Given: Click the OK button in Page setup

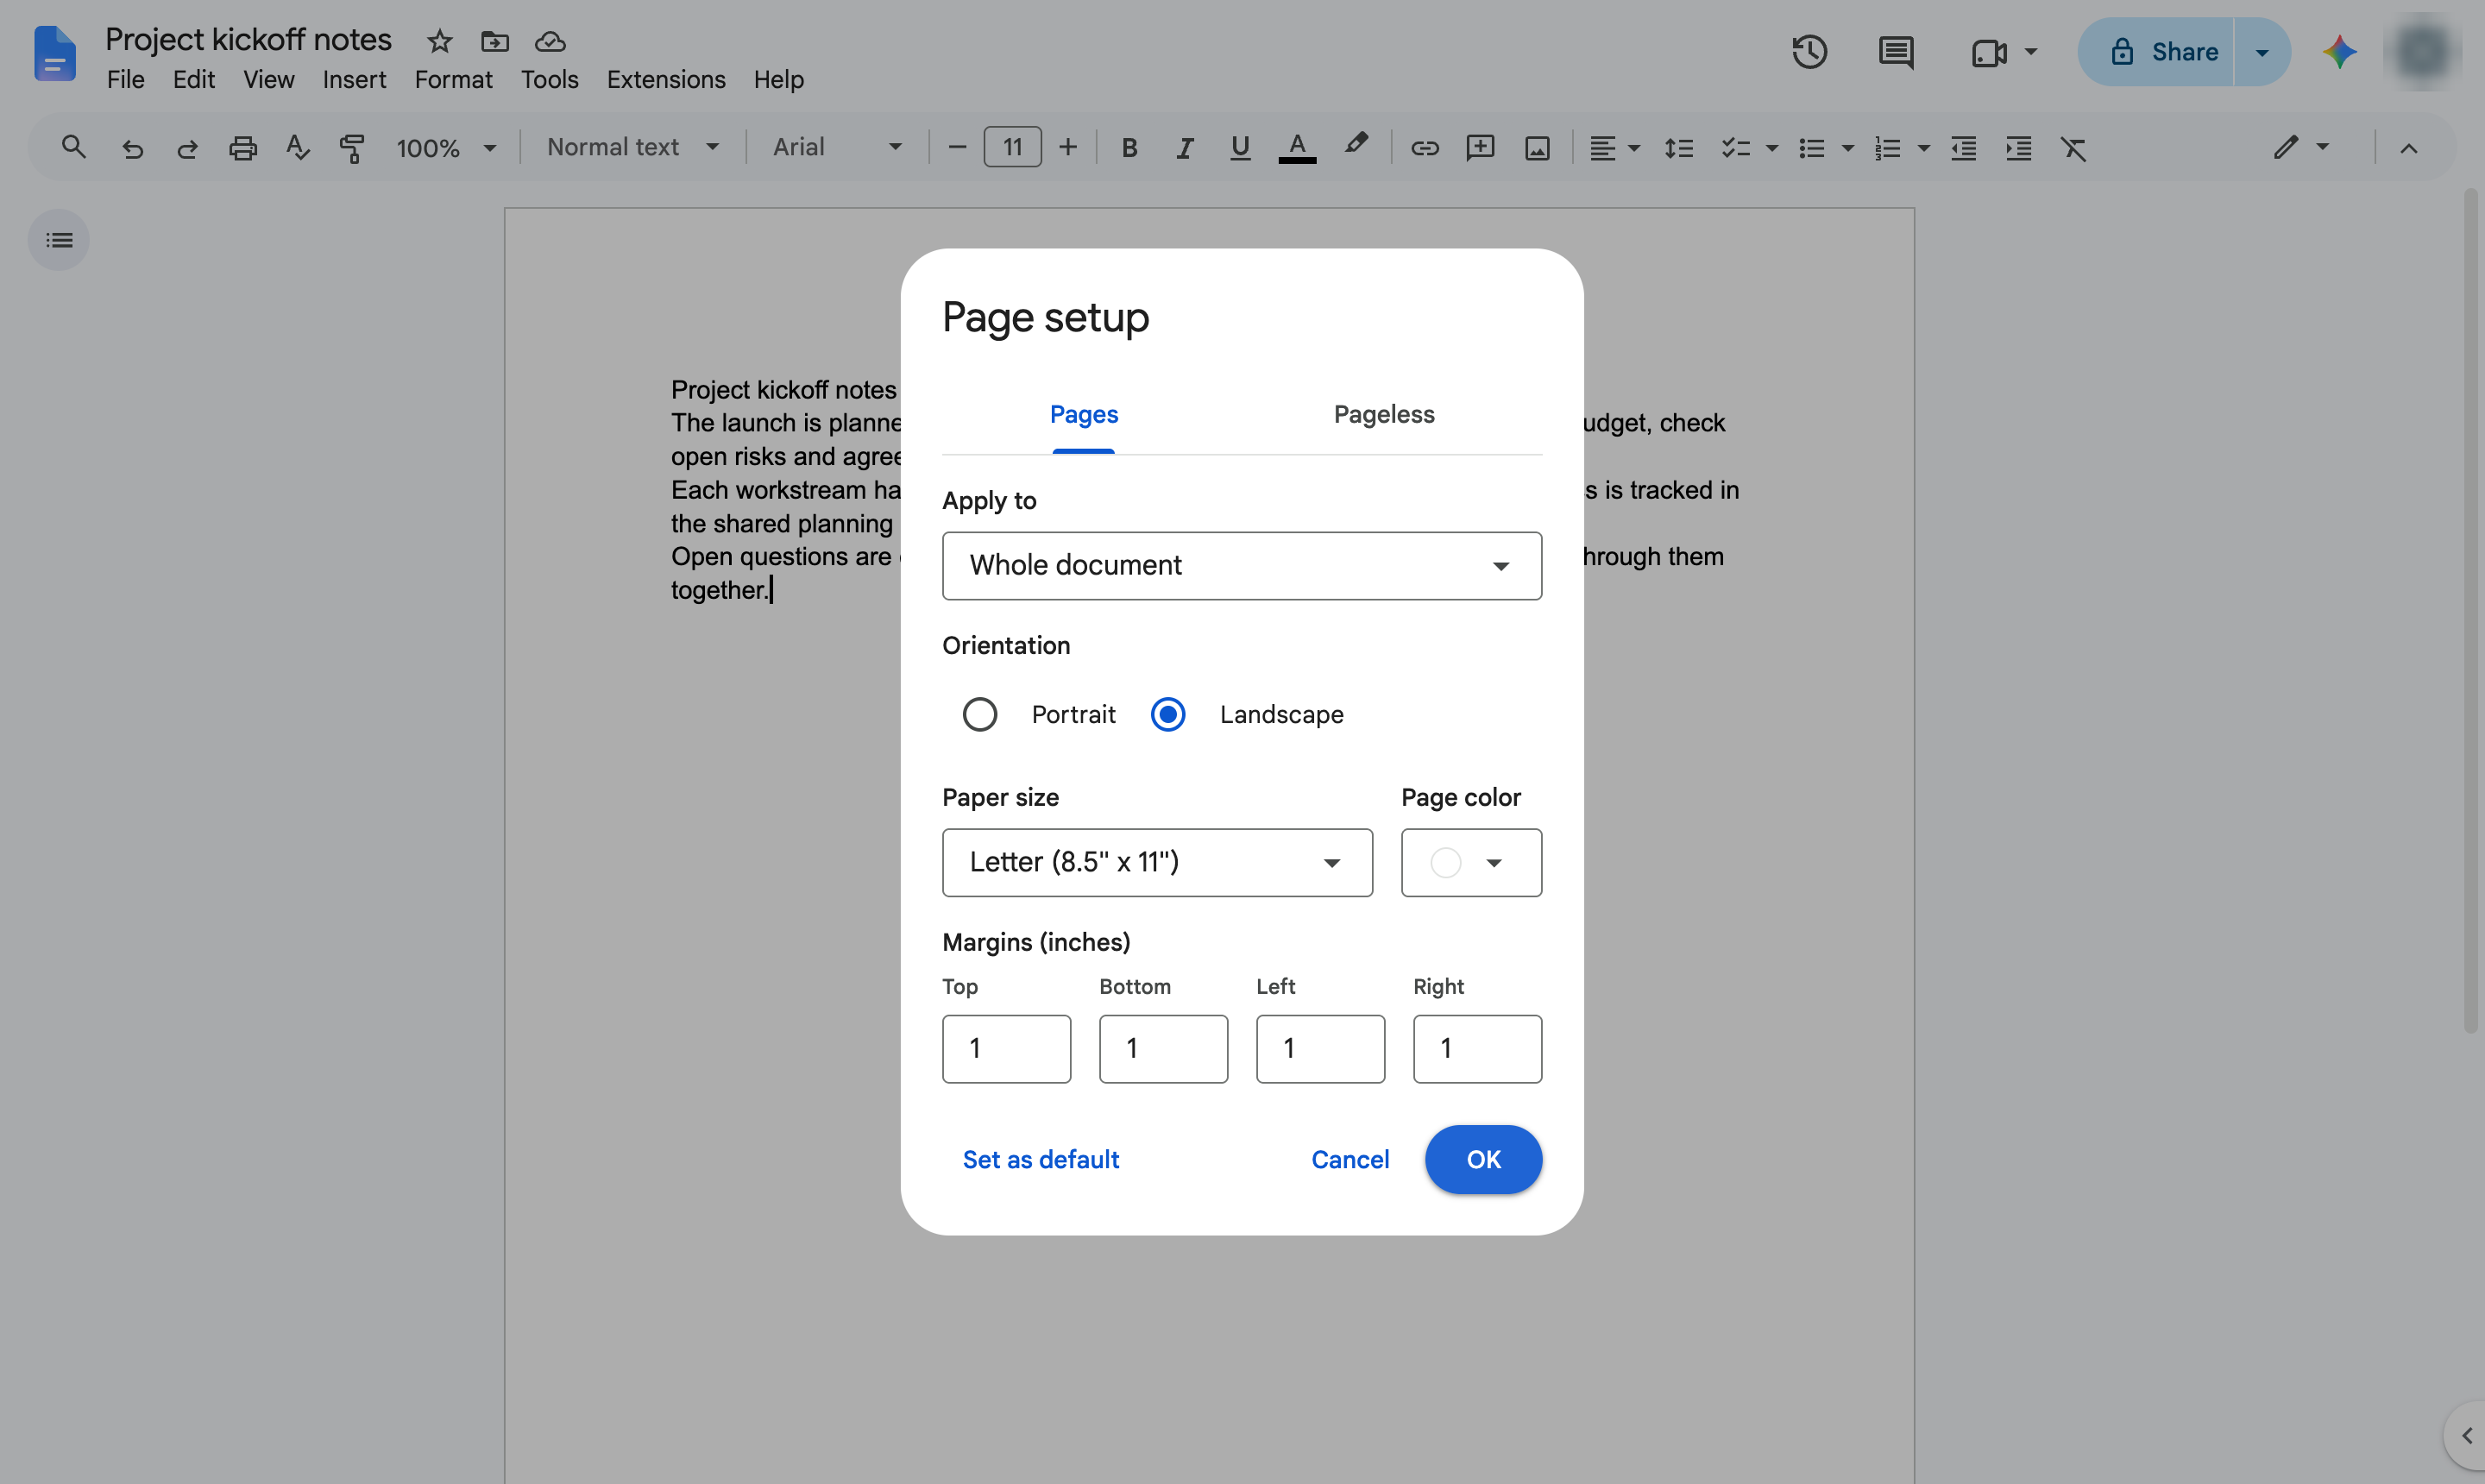Looking at the screenshot, I should click(x=1483, y=1159).
